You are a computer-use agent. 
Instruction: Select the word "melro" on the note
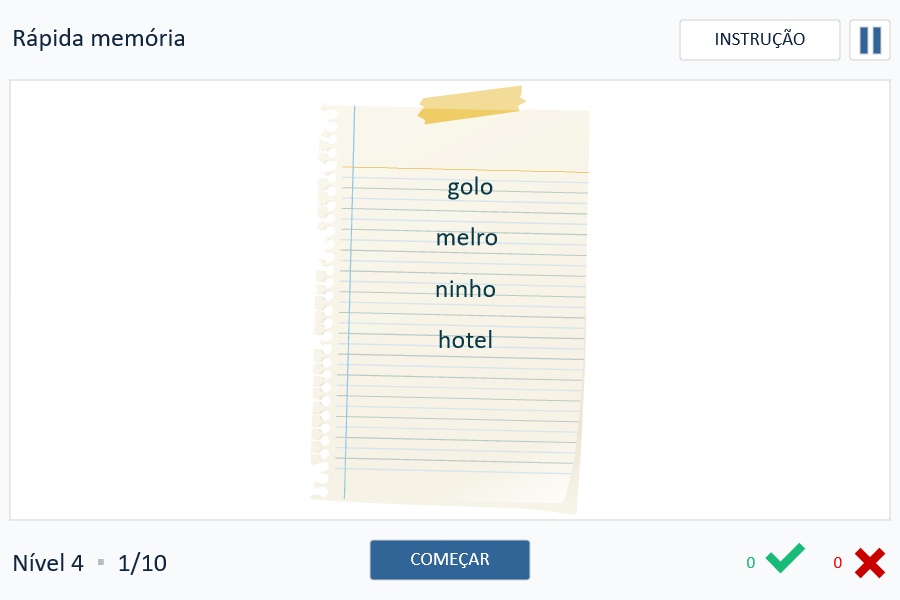click(466, 238)
